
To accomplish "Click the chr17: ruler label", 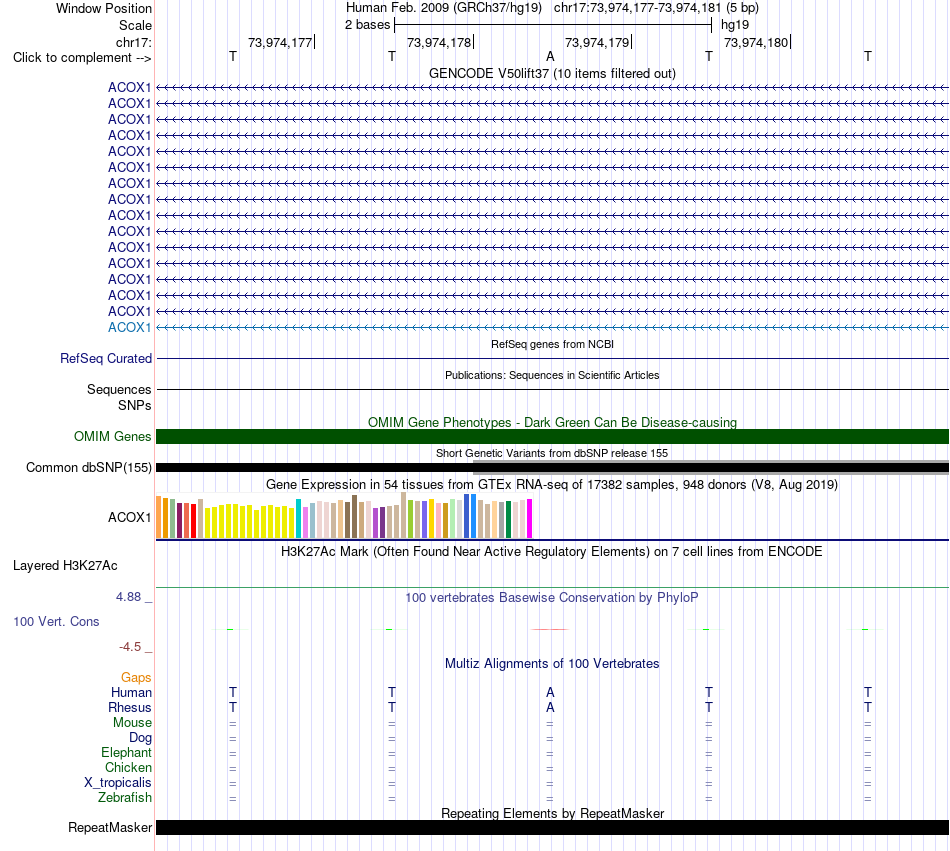I will tap(133, 42).
